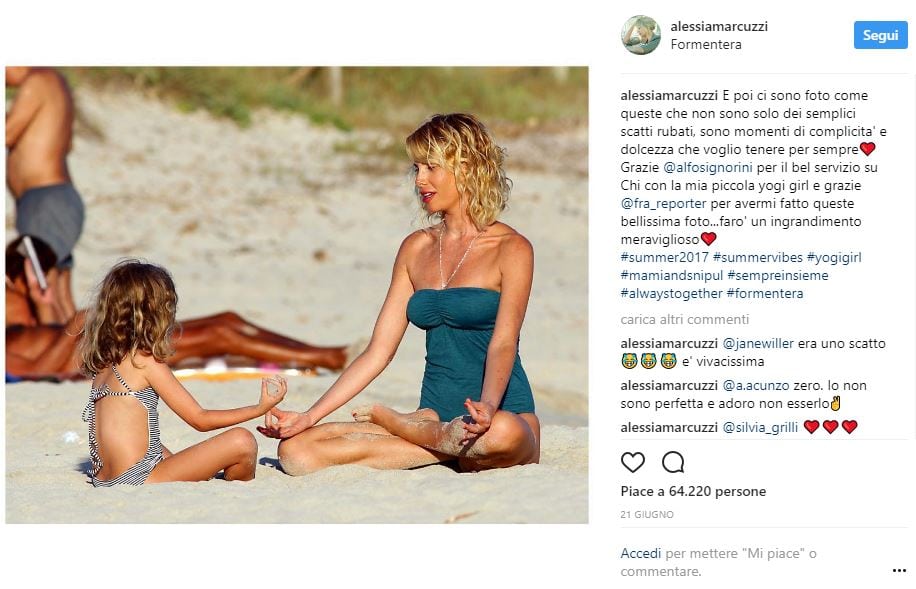Open the Formentera location link
The image size is (916, 589).
click(706, 44)
